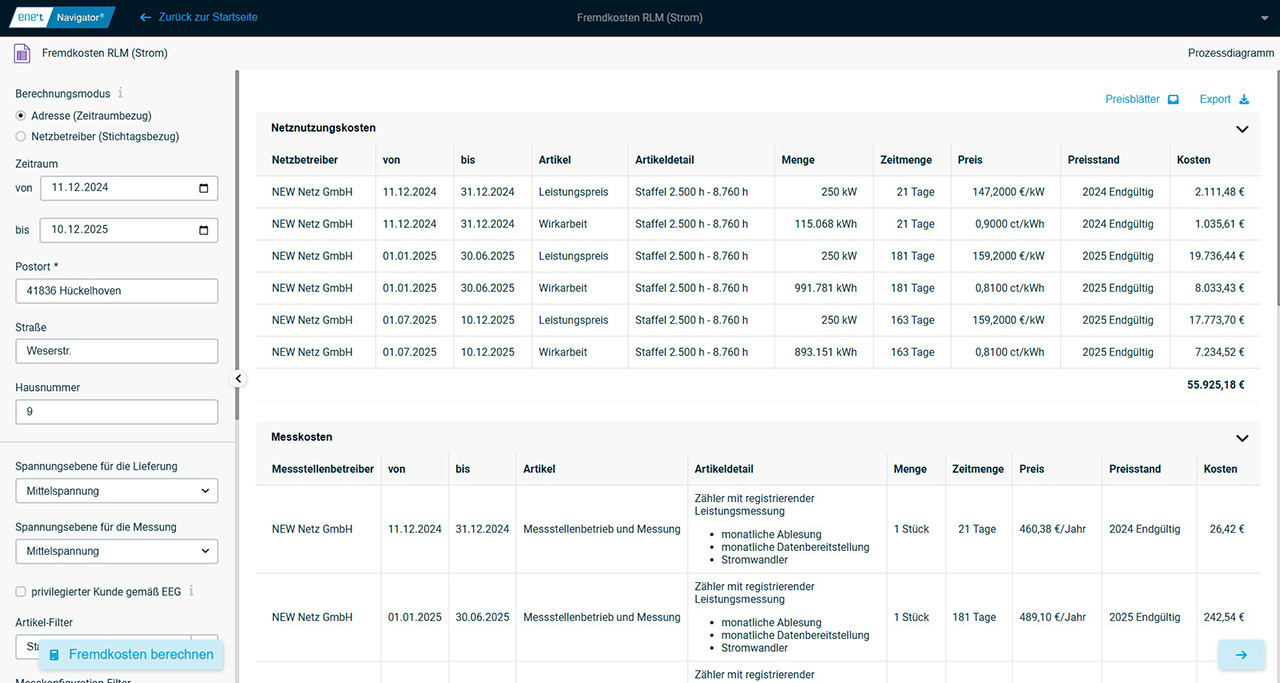Open the top-right user menu caret
Image resolution: width=1280 pixels, height=683 pixels.
pos(1264,18)
